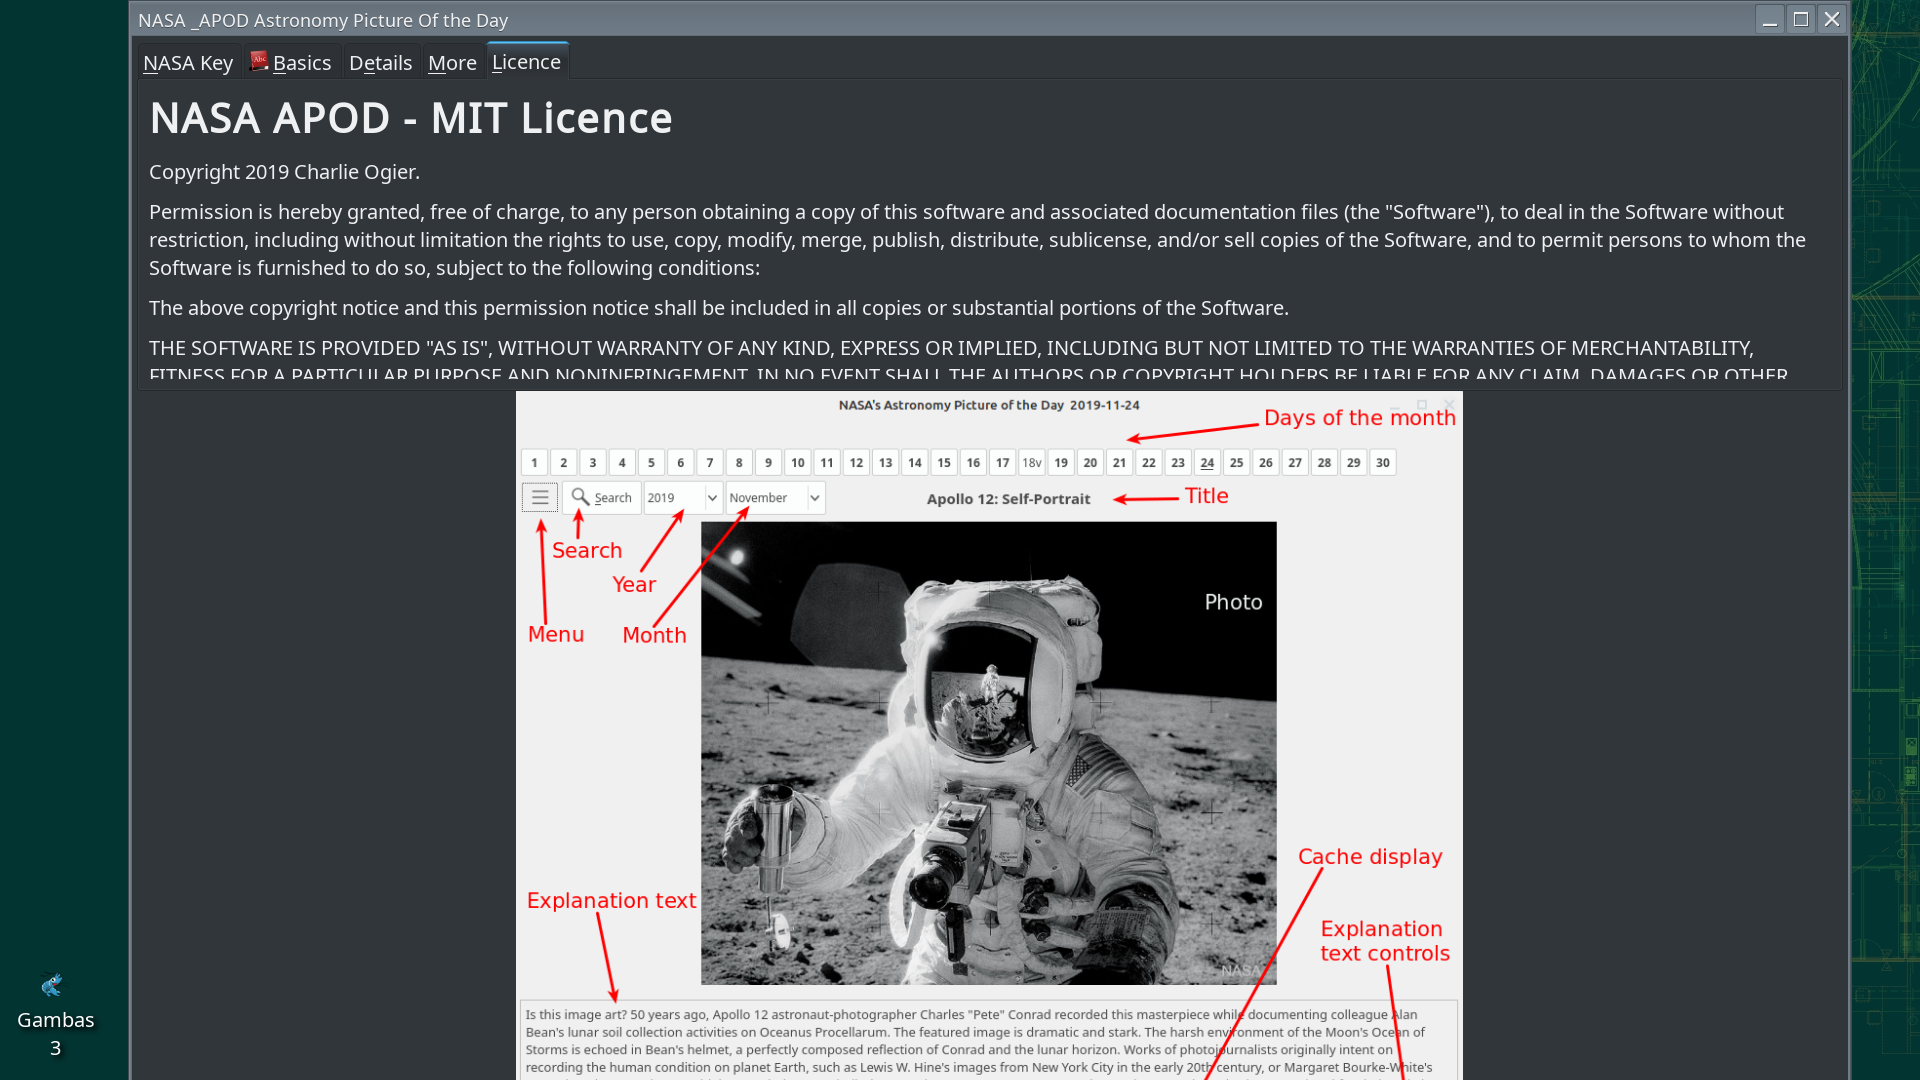Click the Apollo 12: Self-Portrait title
Screen dimensions: 1920x1080
1008,499
